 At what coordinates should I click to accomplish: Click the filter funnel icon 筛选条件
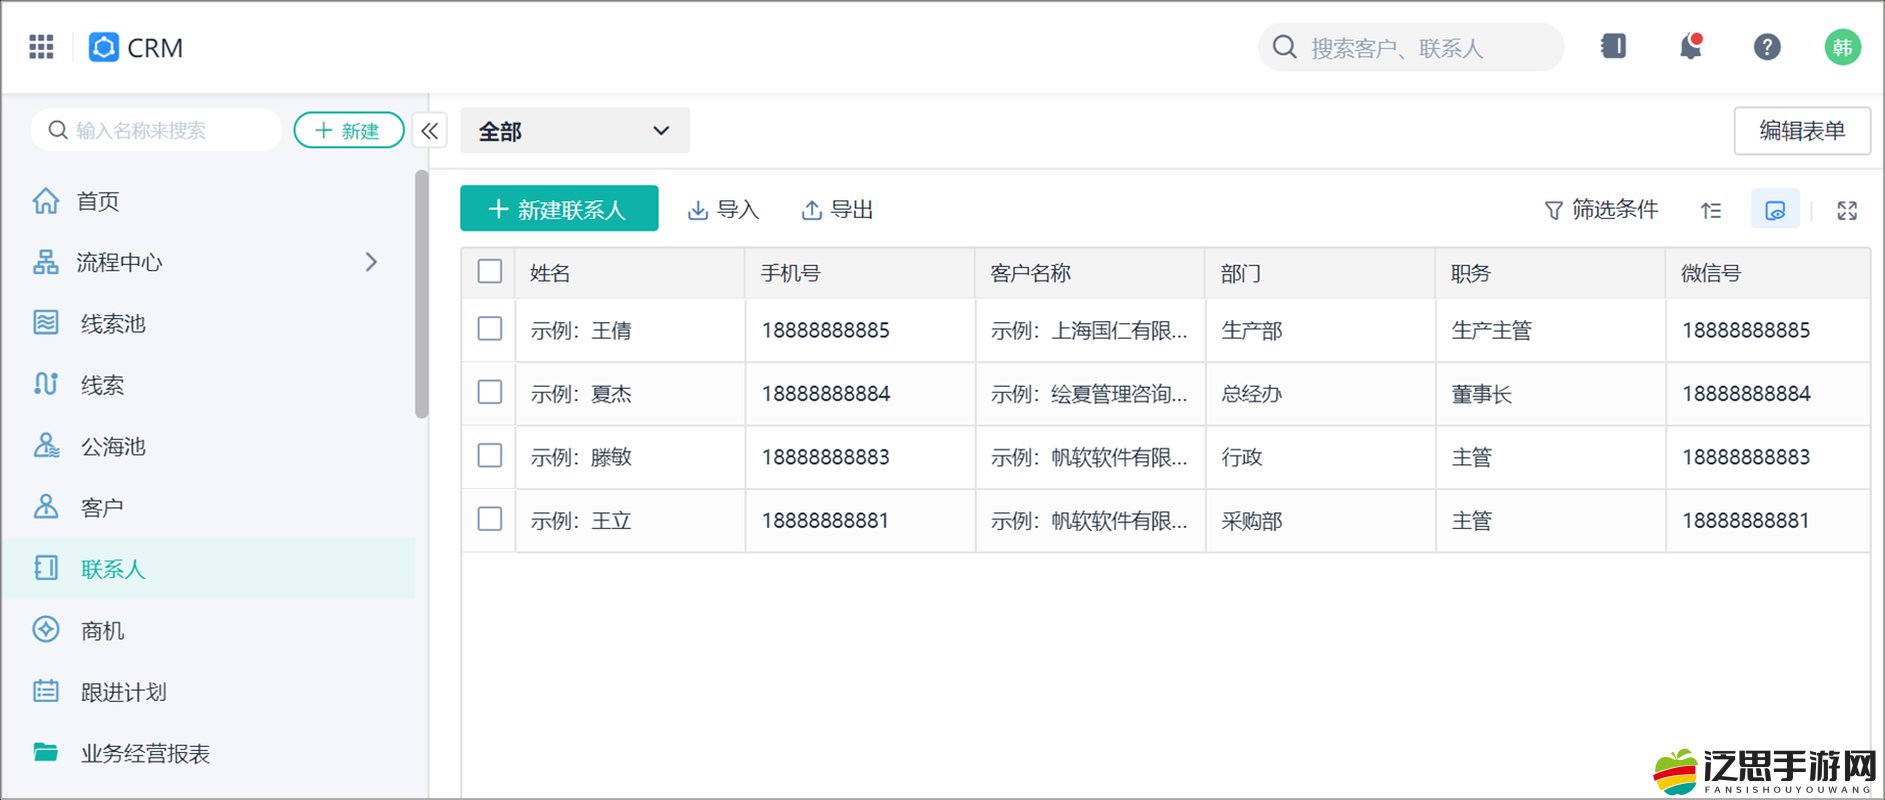pos(1553,210)
